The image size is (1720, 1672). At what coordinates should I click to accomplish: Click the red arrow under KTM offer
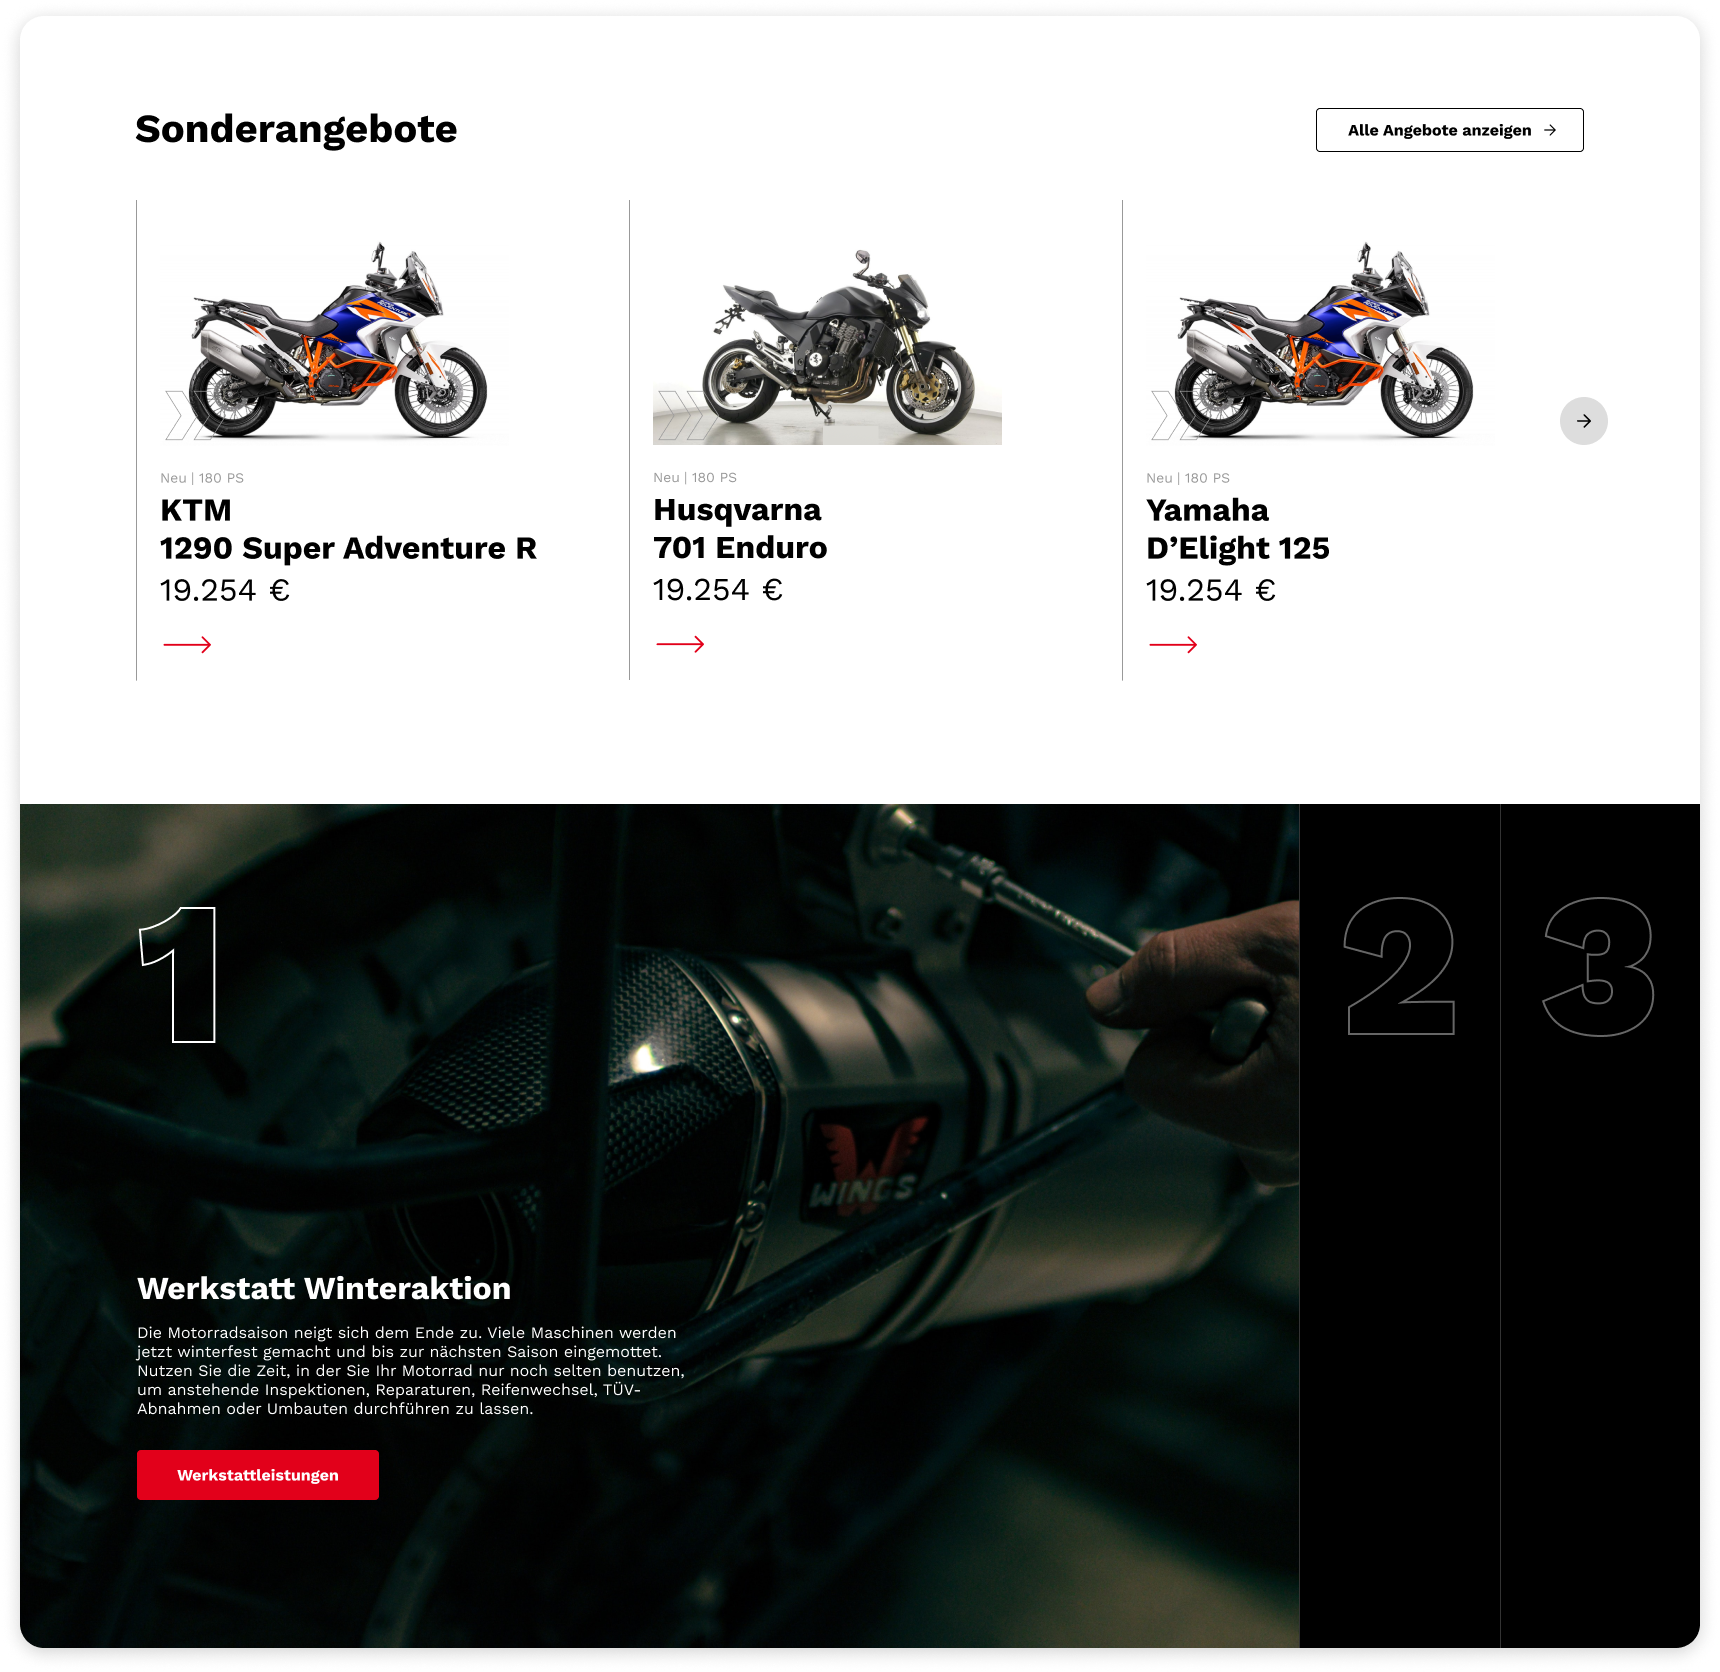(x=187, y=645)
